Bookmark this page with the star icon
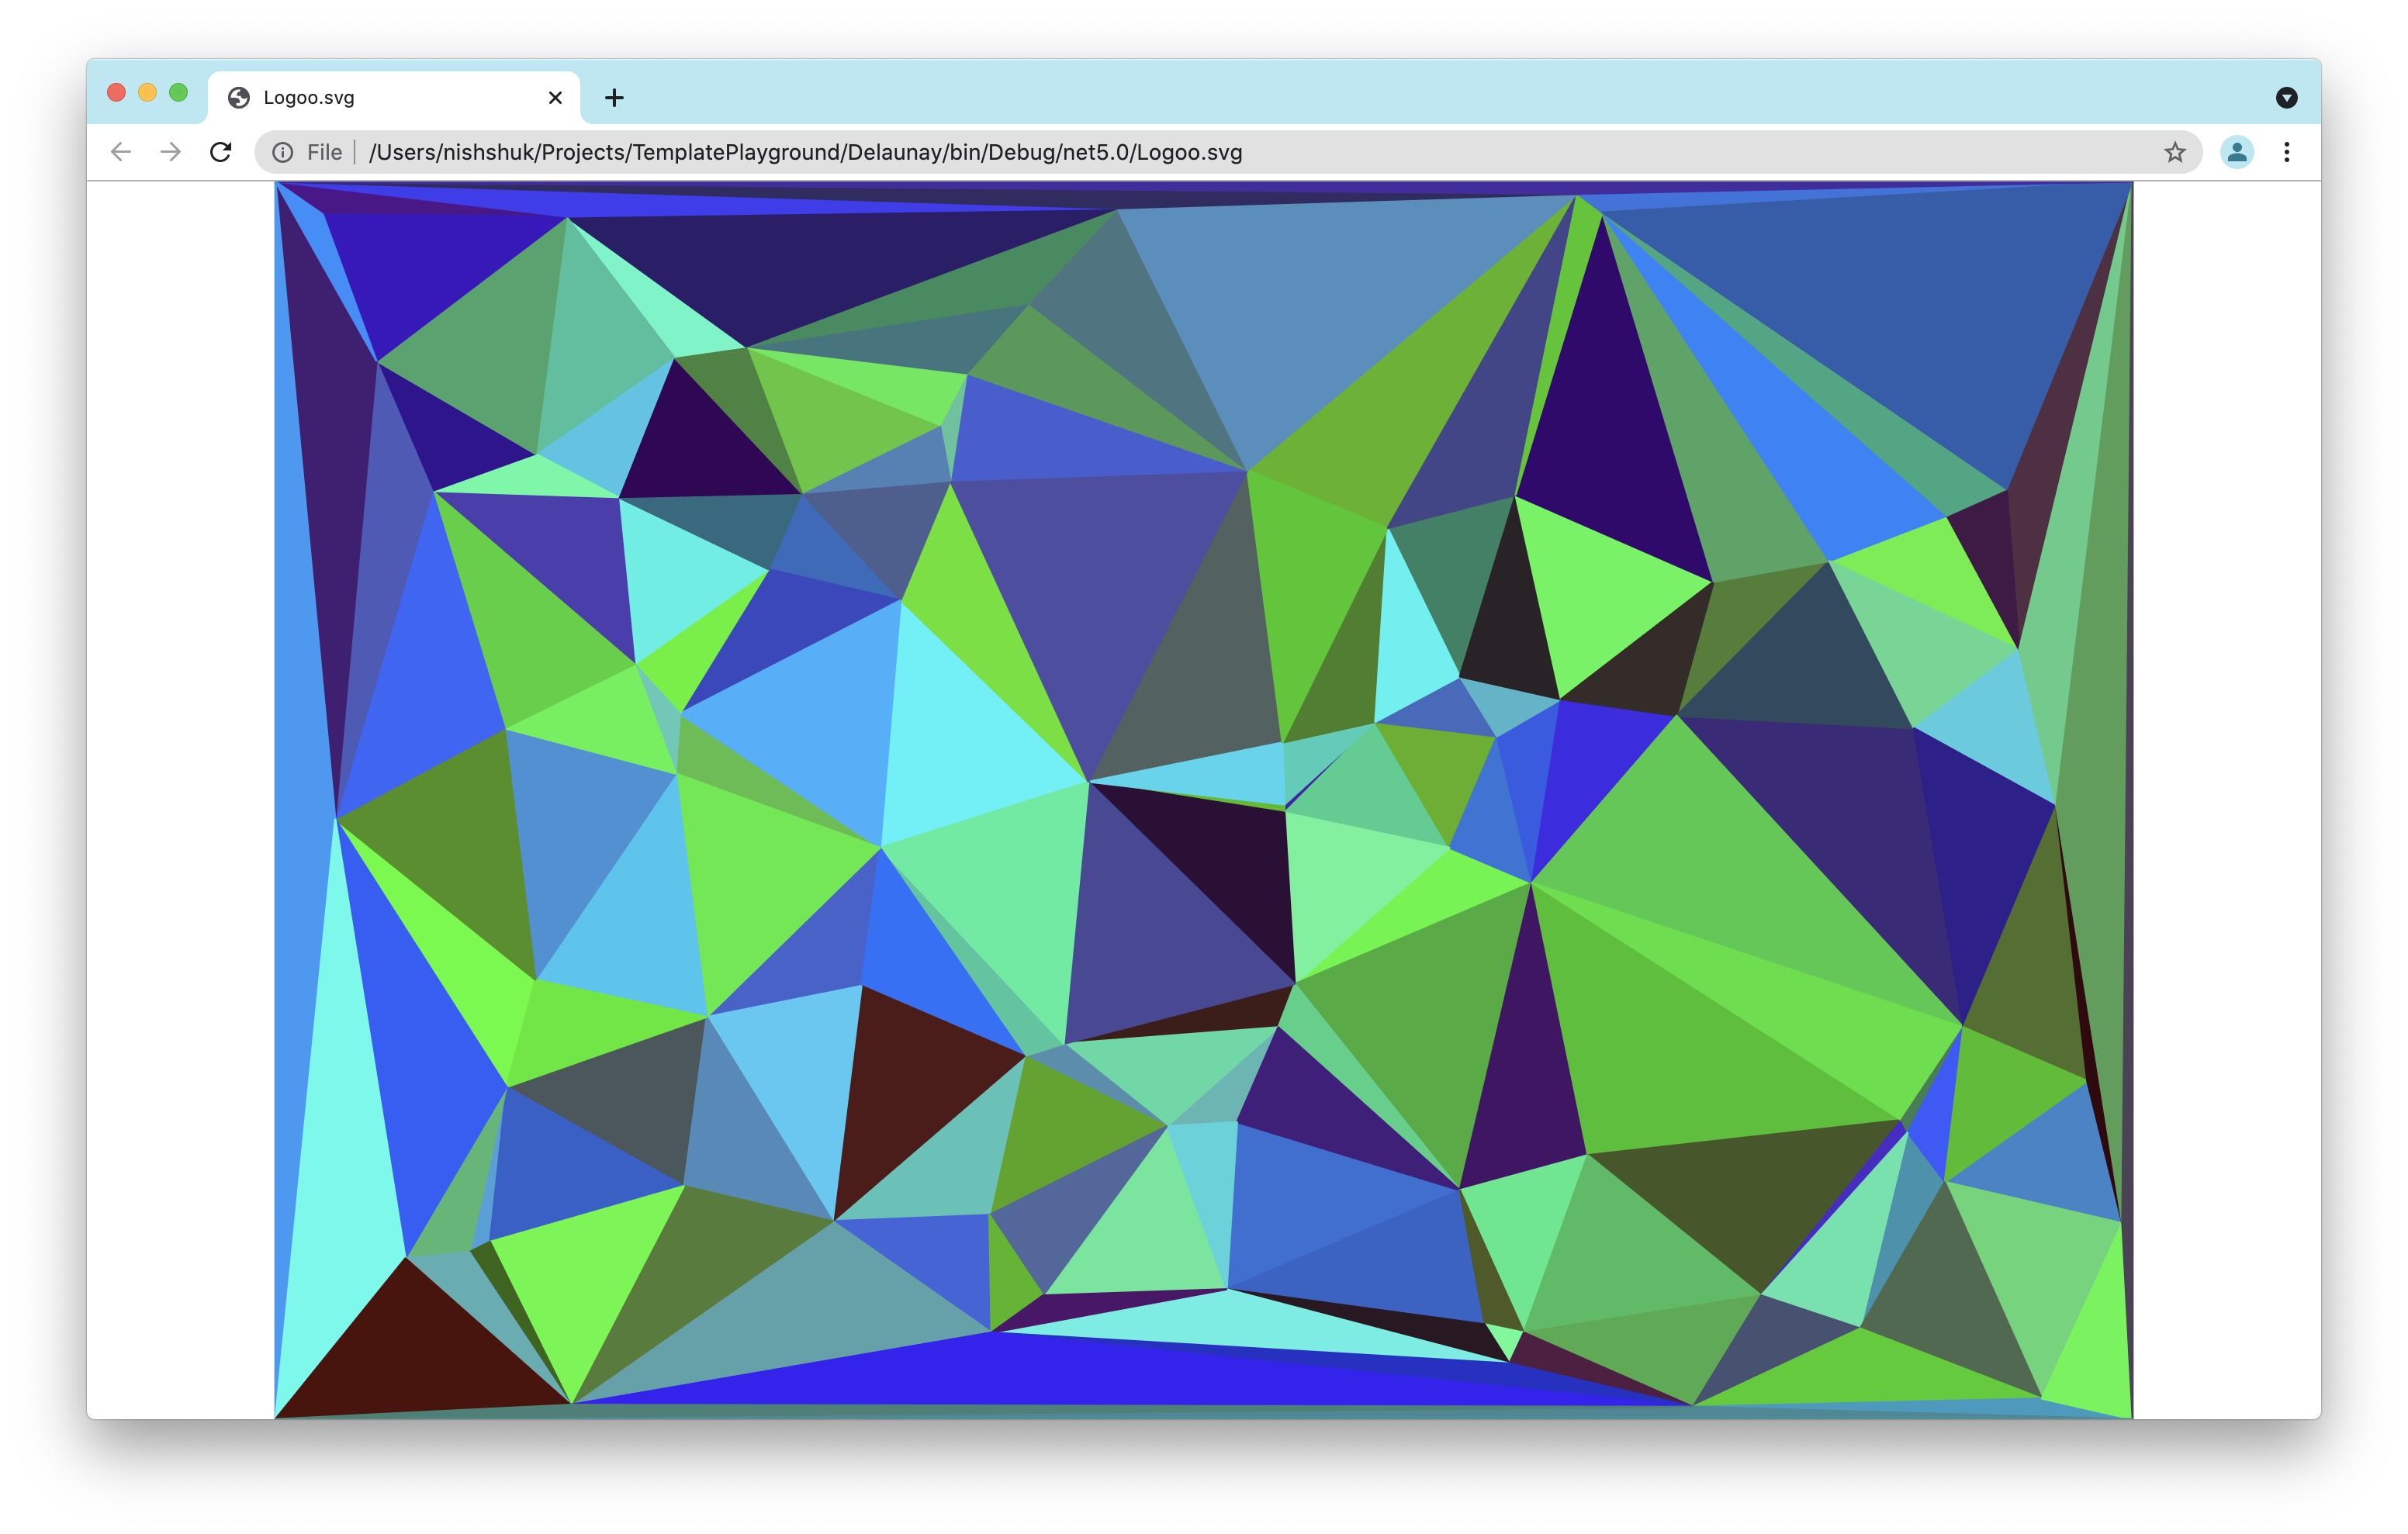The width and height of the screenshot is (2408, 1534). [2175, 152]
